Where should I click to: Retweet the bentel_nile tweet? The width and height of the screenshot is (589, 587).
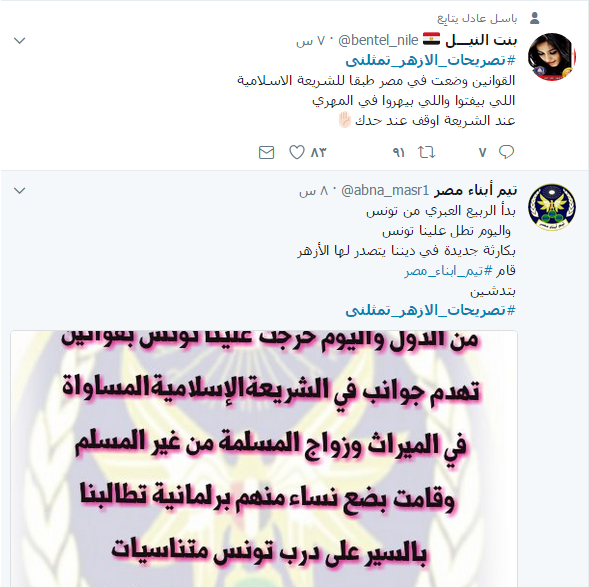[x=426, y=152]
